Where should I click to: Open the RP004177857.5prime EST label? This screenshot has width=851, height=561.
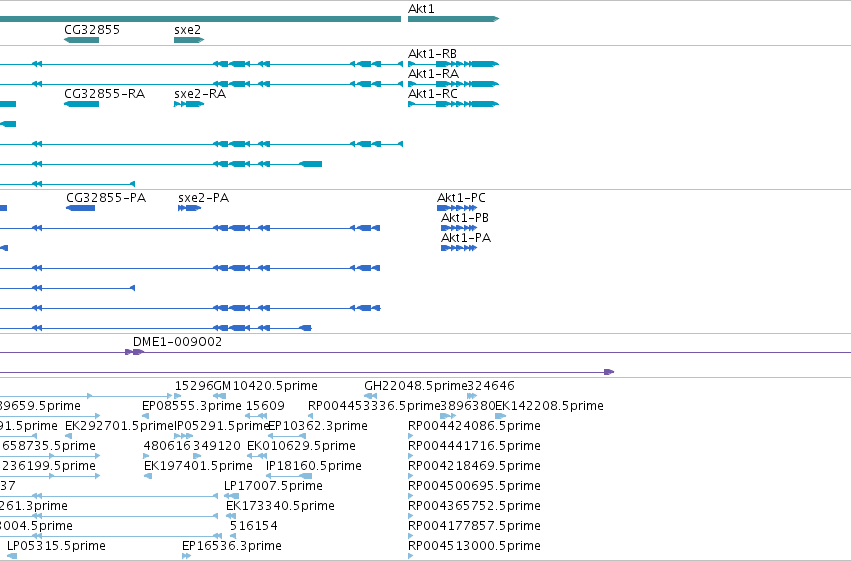474,526
